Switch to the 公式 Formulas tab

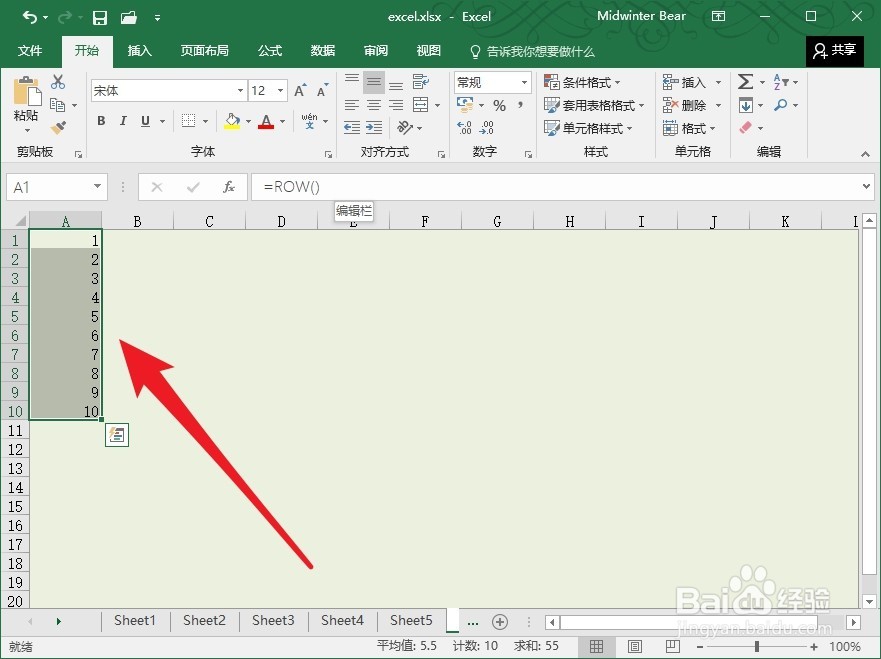click(270, 51)
